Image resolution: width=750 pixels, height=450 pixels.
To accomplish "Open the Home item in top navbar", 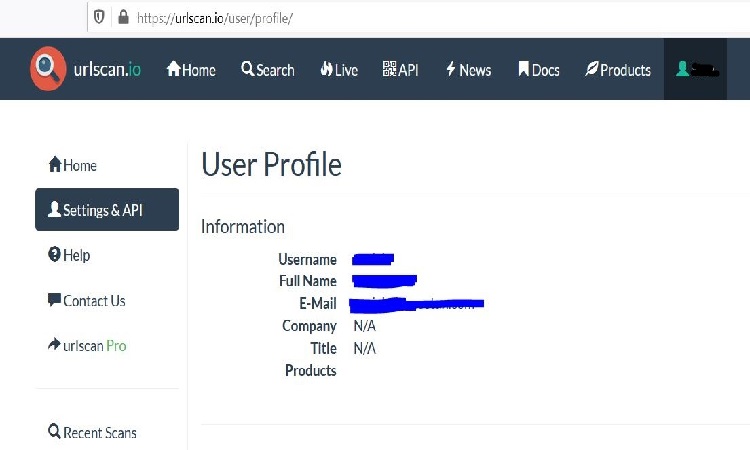I will (x=191, y=70).
